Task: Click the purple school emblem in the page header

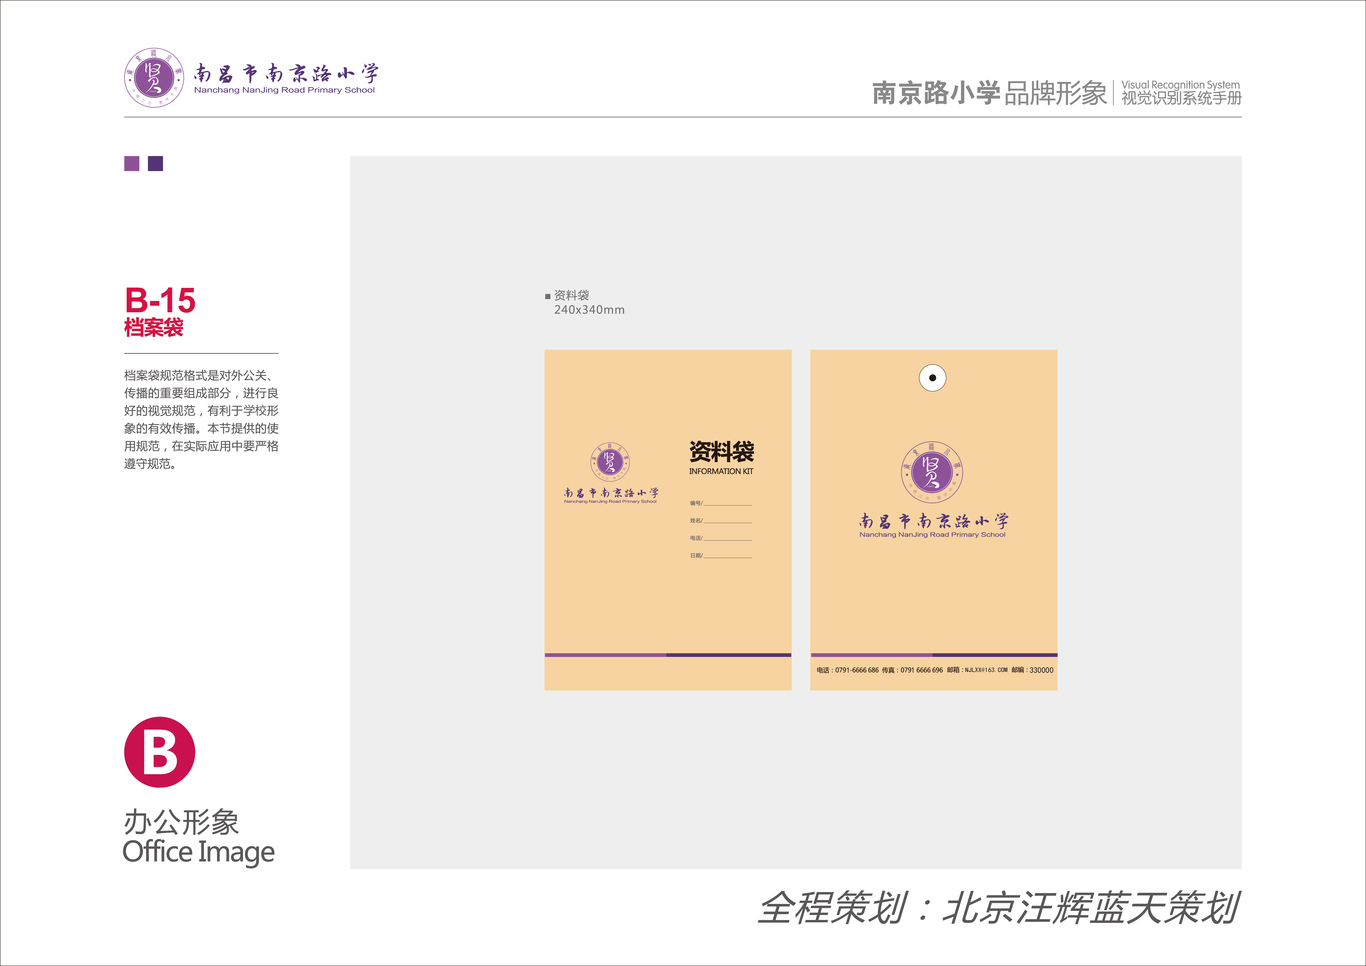Action: 154,77
